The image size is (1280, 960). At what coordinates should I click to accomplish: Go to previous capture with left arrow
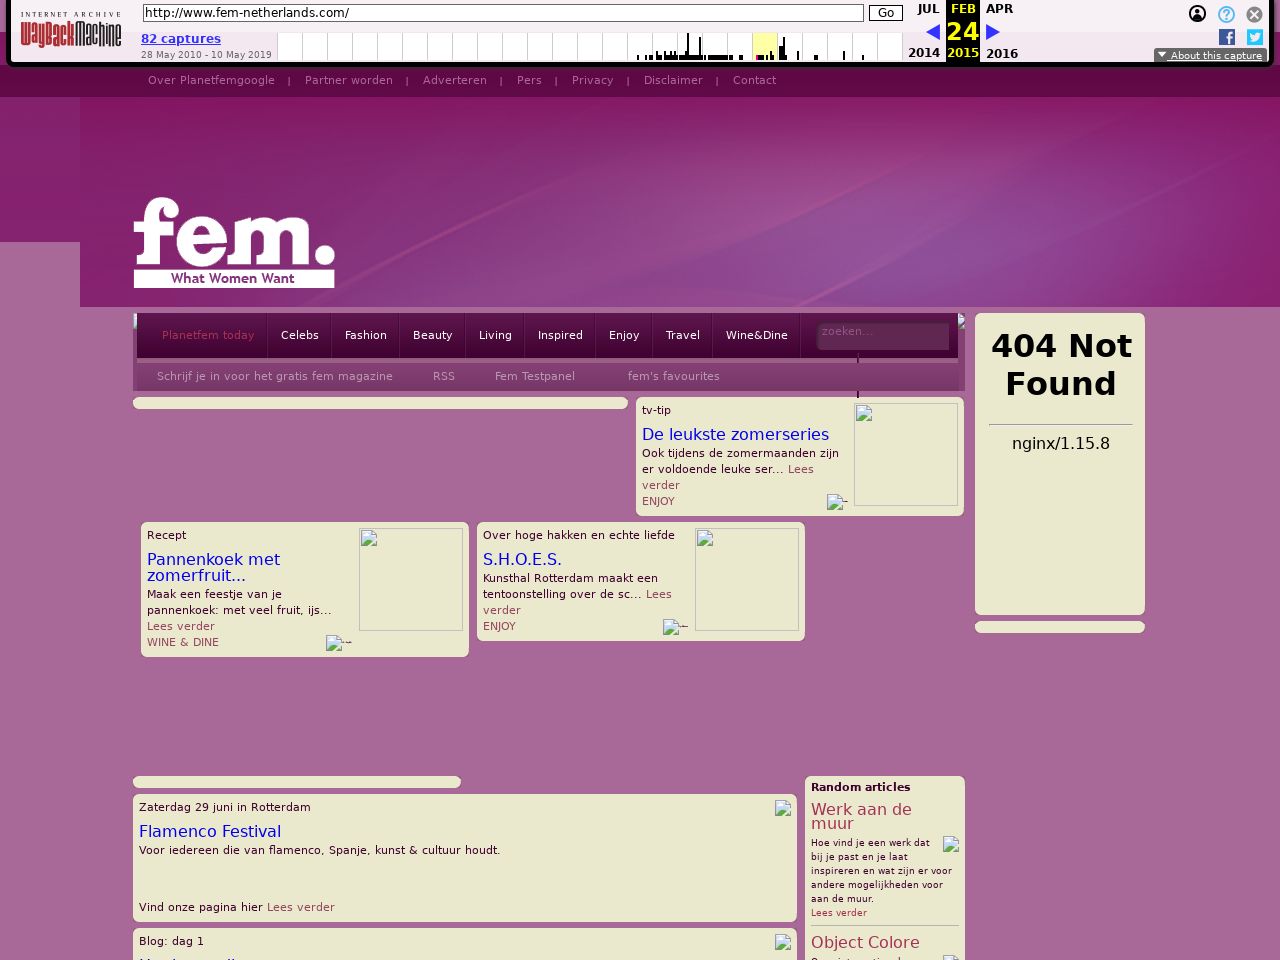pos(932,32)
